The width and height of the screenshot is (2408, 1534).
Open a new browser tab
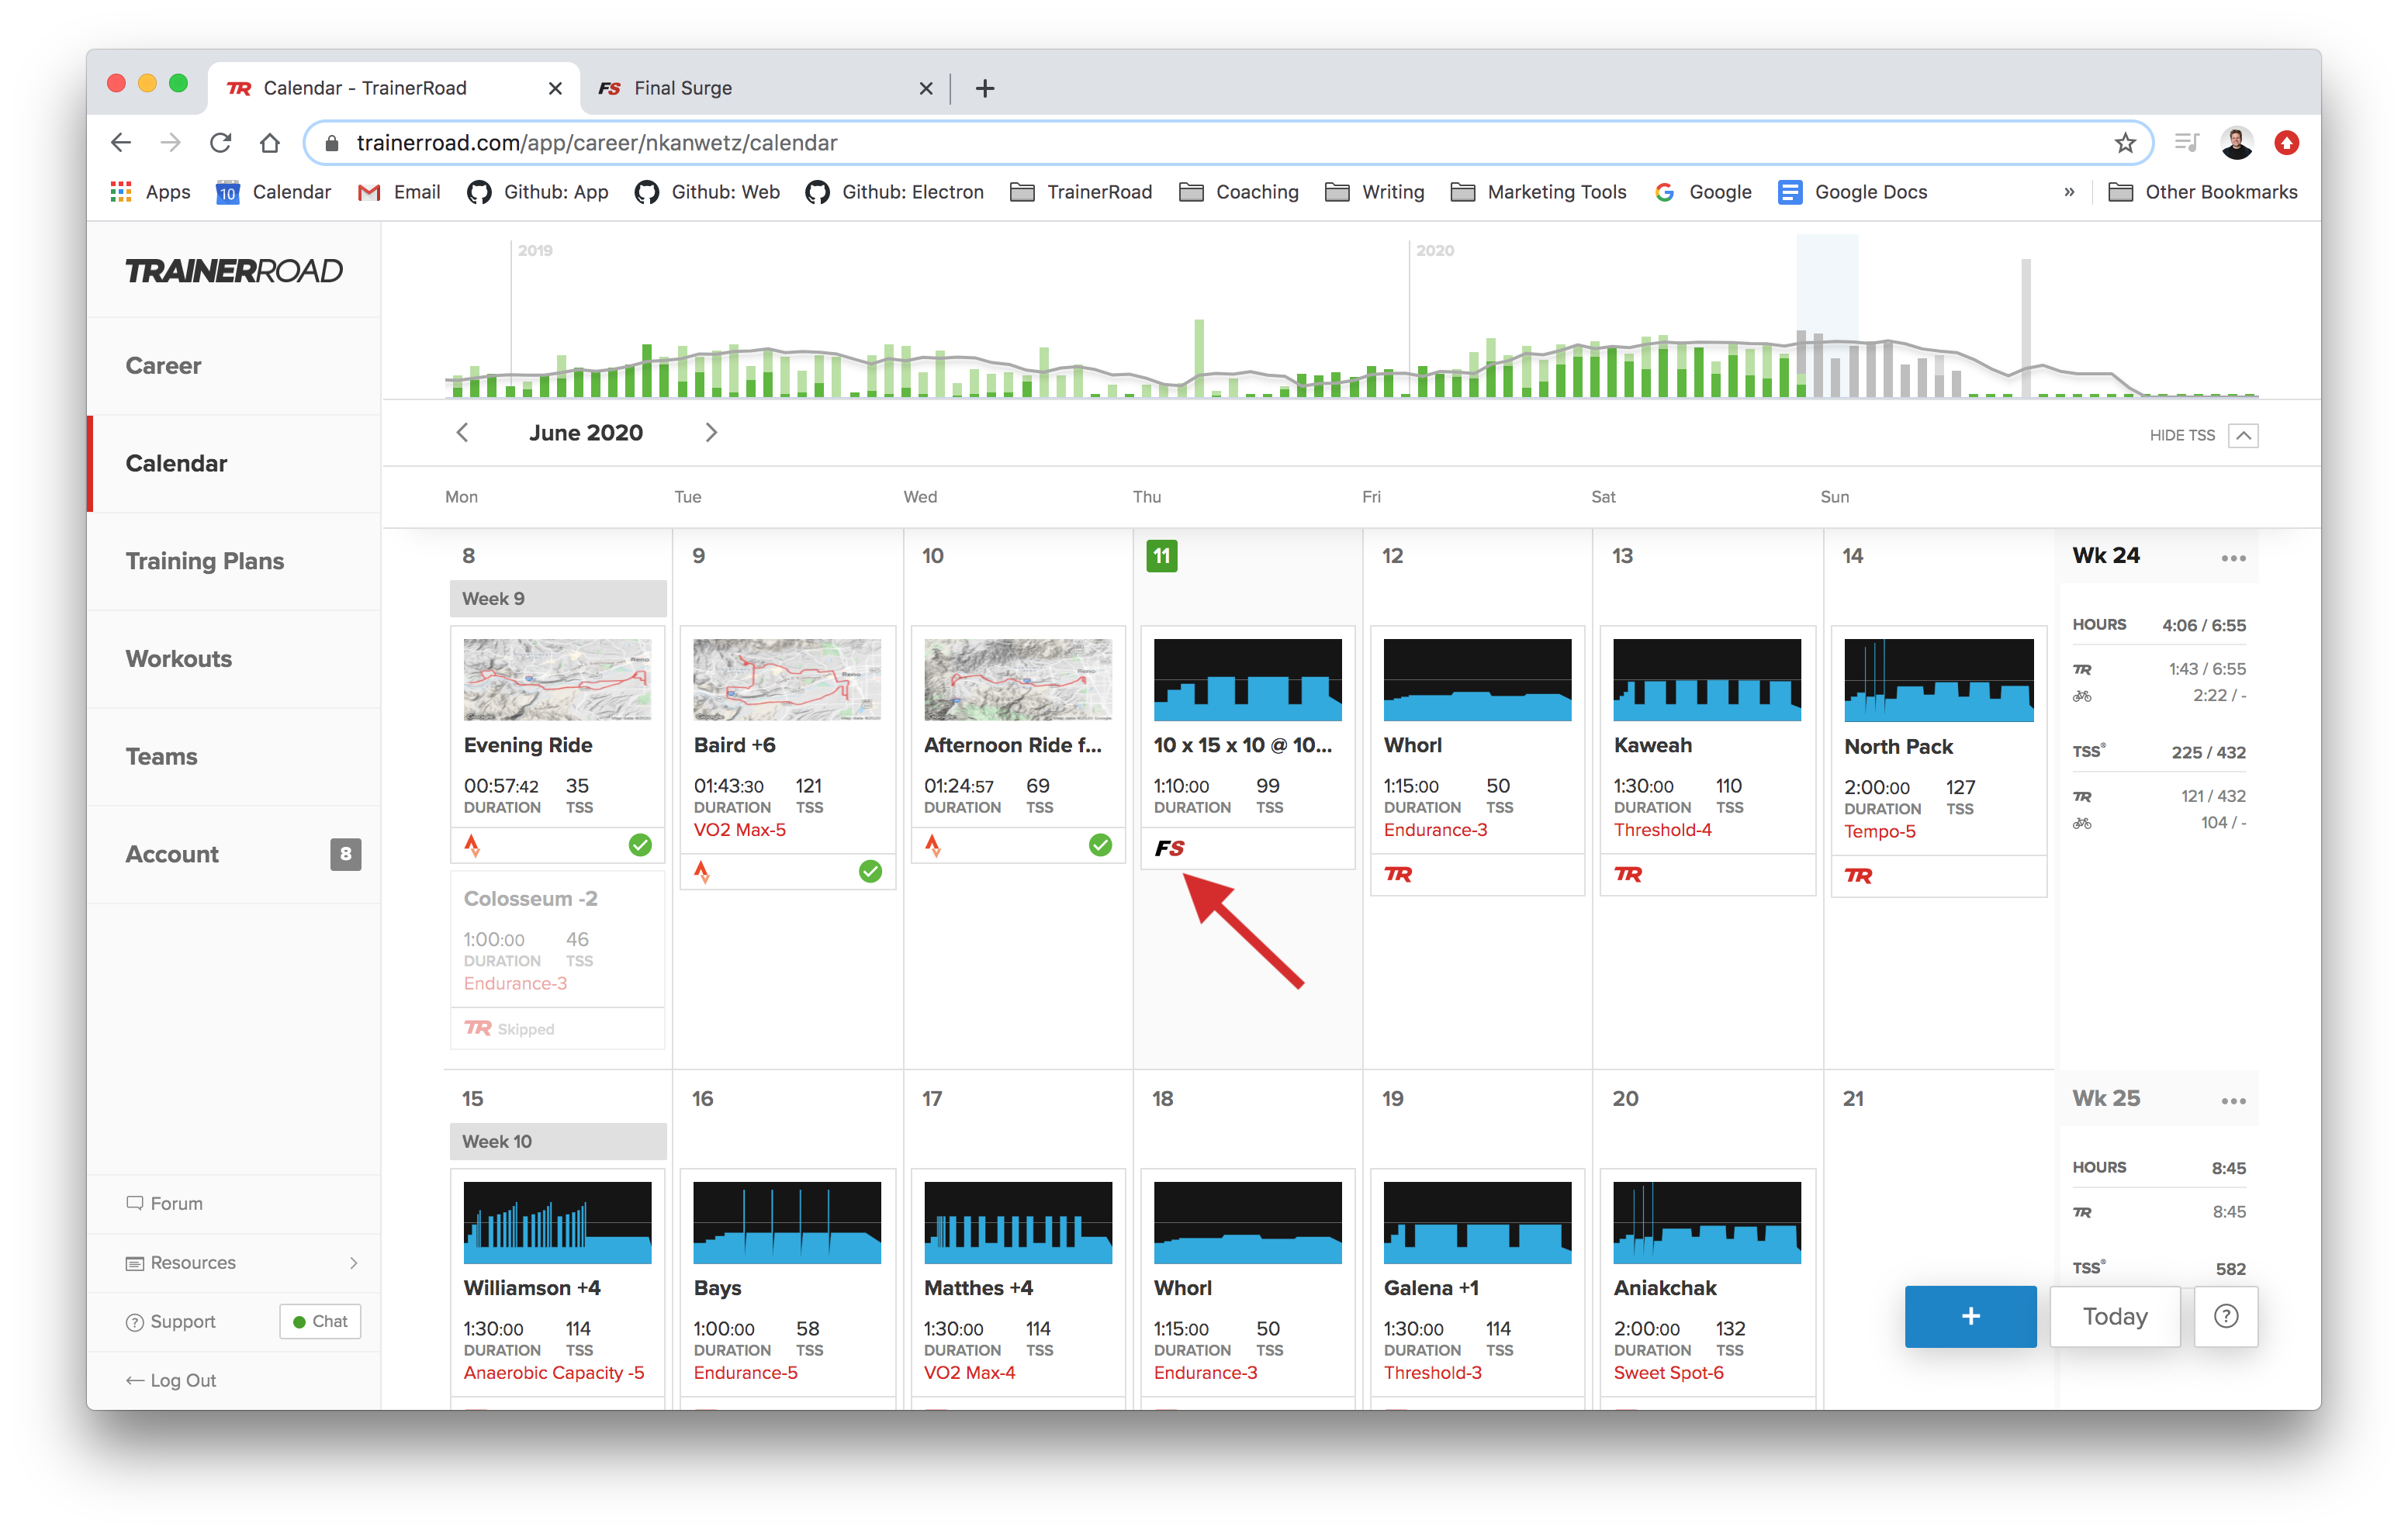(x=985, y=88)
